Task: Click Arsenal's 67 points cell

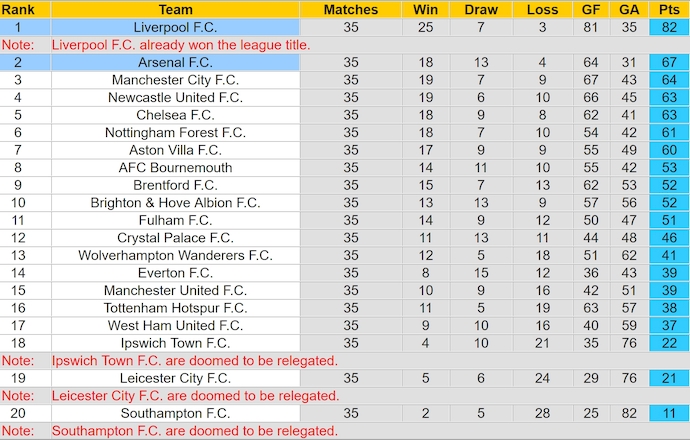Action: [x=669, y=62]
